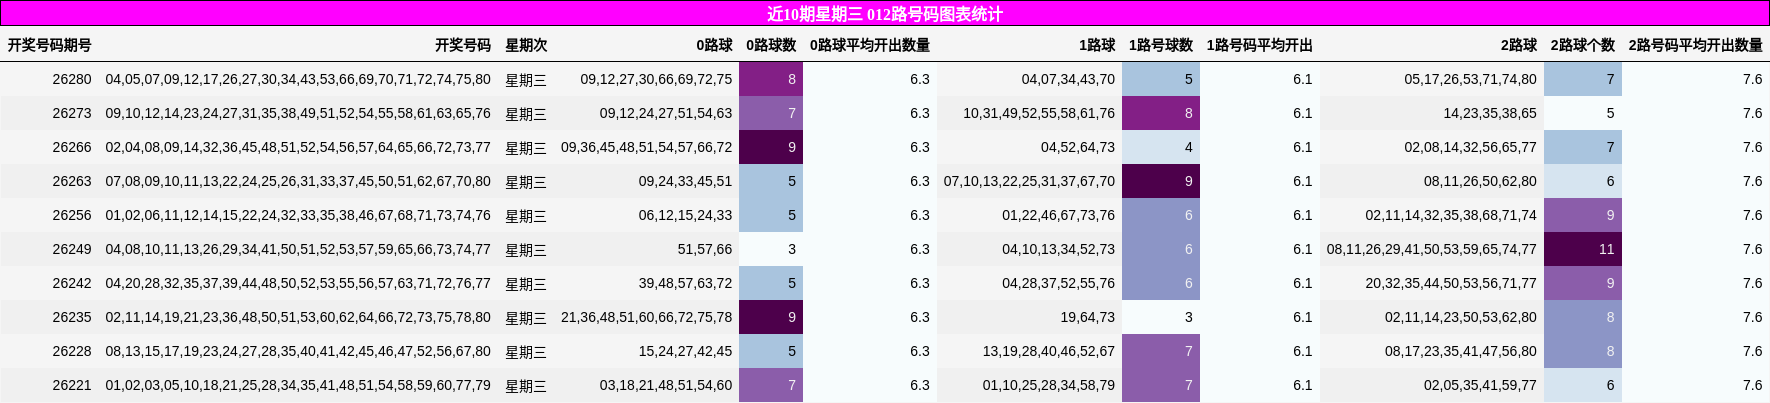
Task: Select issue number 26280
Action: click(x=72, y=79)
